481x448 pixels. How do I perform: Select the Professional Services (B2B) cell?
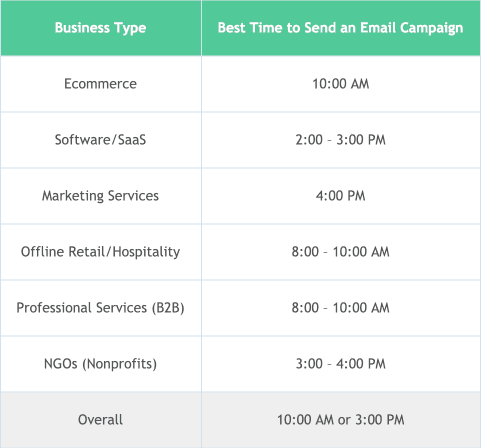tap(101, 308)
